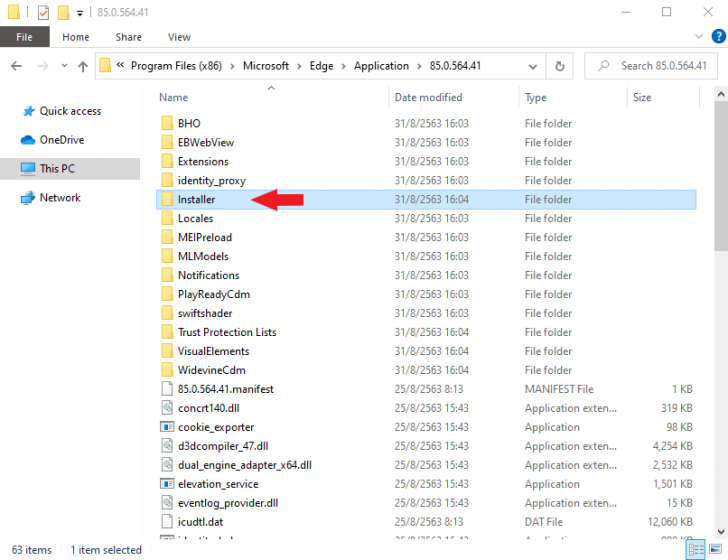Viewport: 728px width, 560px height.
Task: Click the MANIFEST File type cell
Action: click(559, 389)
